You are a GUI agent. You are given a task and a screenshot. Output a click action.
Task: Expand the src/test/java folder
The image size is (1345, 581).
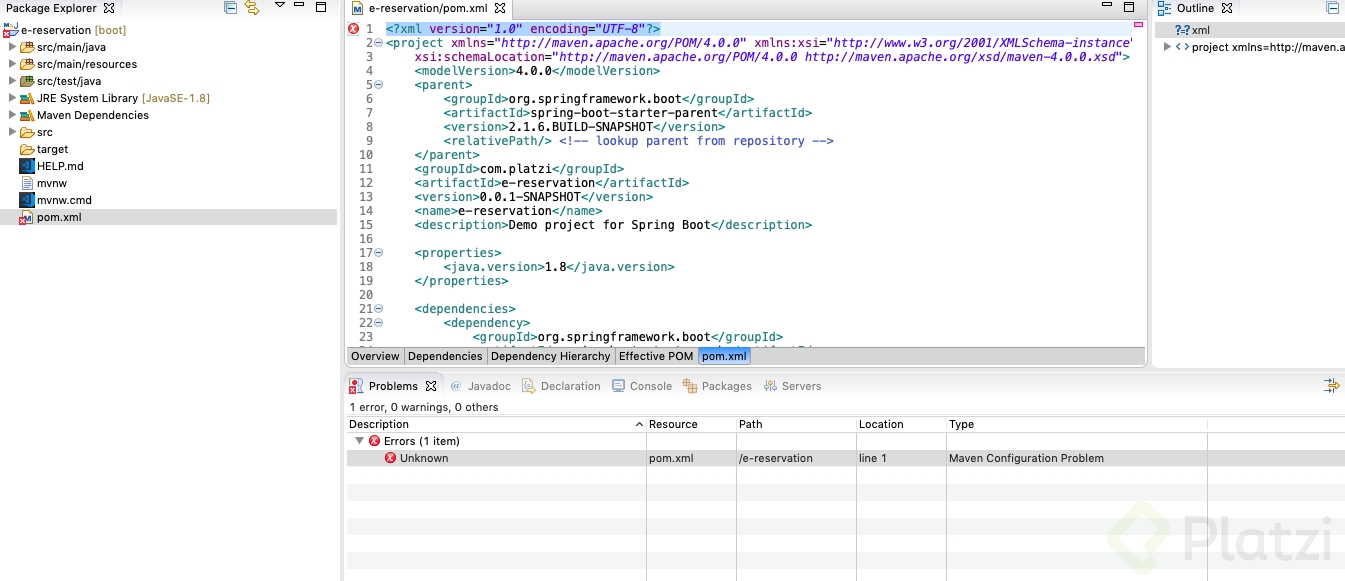[x=12, y=81]
